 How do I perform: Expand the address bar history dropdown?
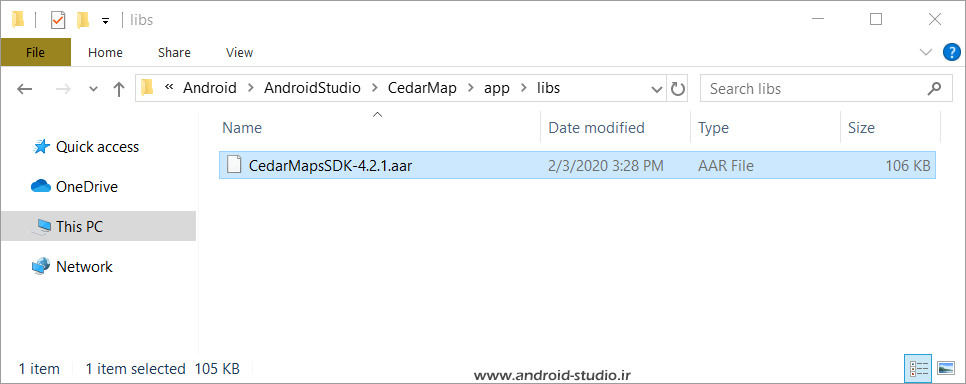point(657,89)
